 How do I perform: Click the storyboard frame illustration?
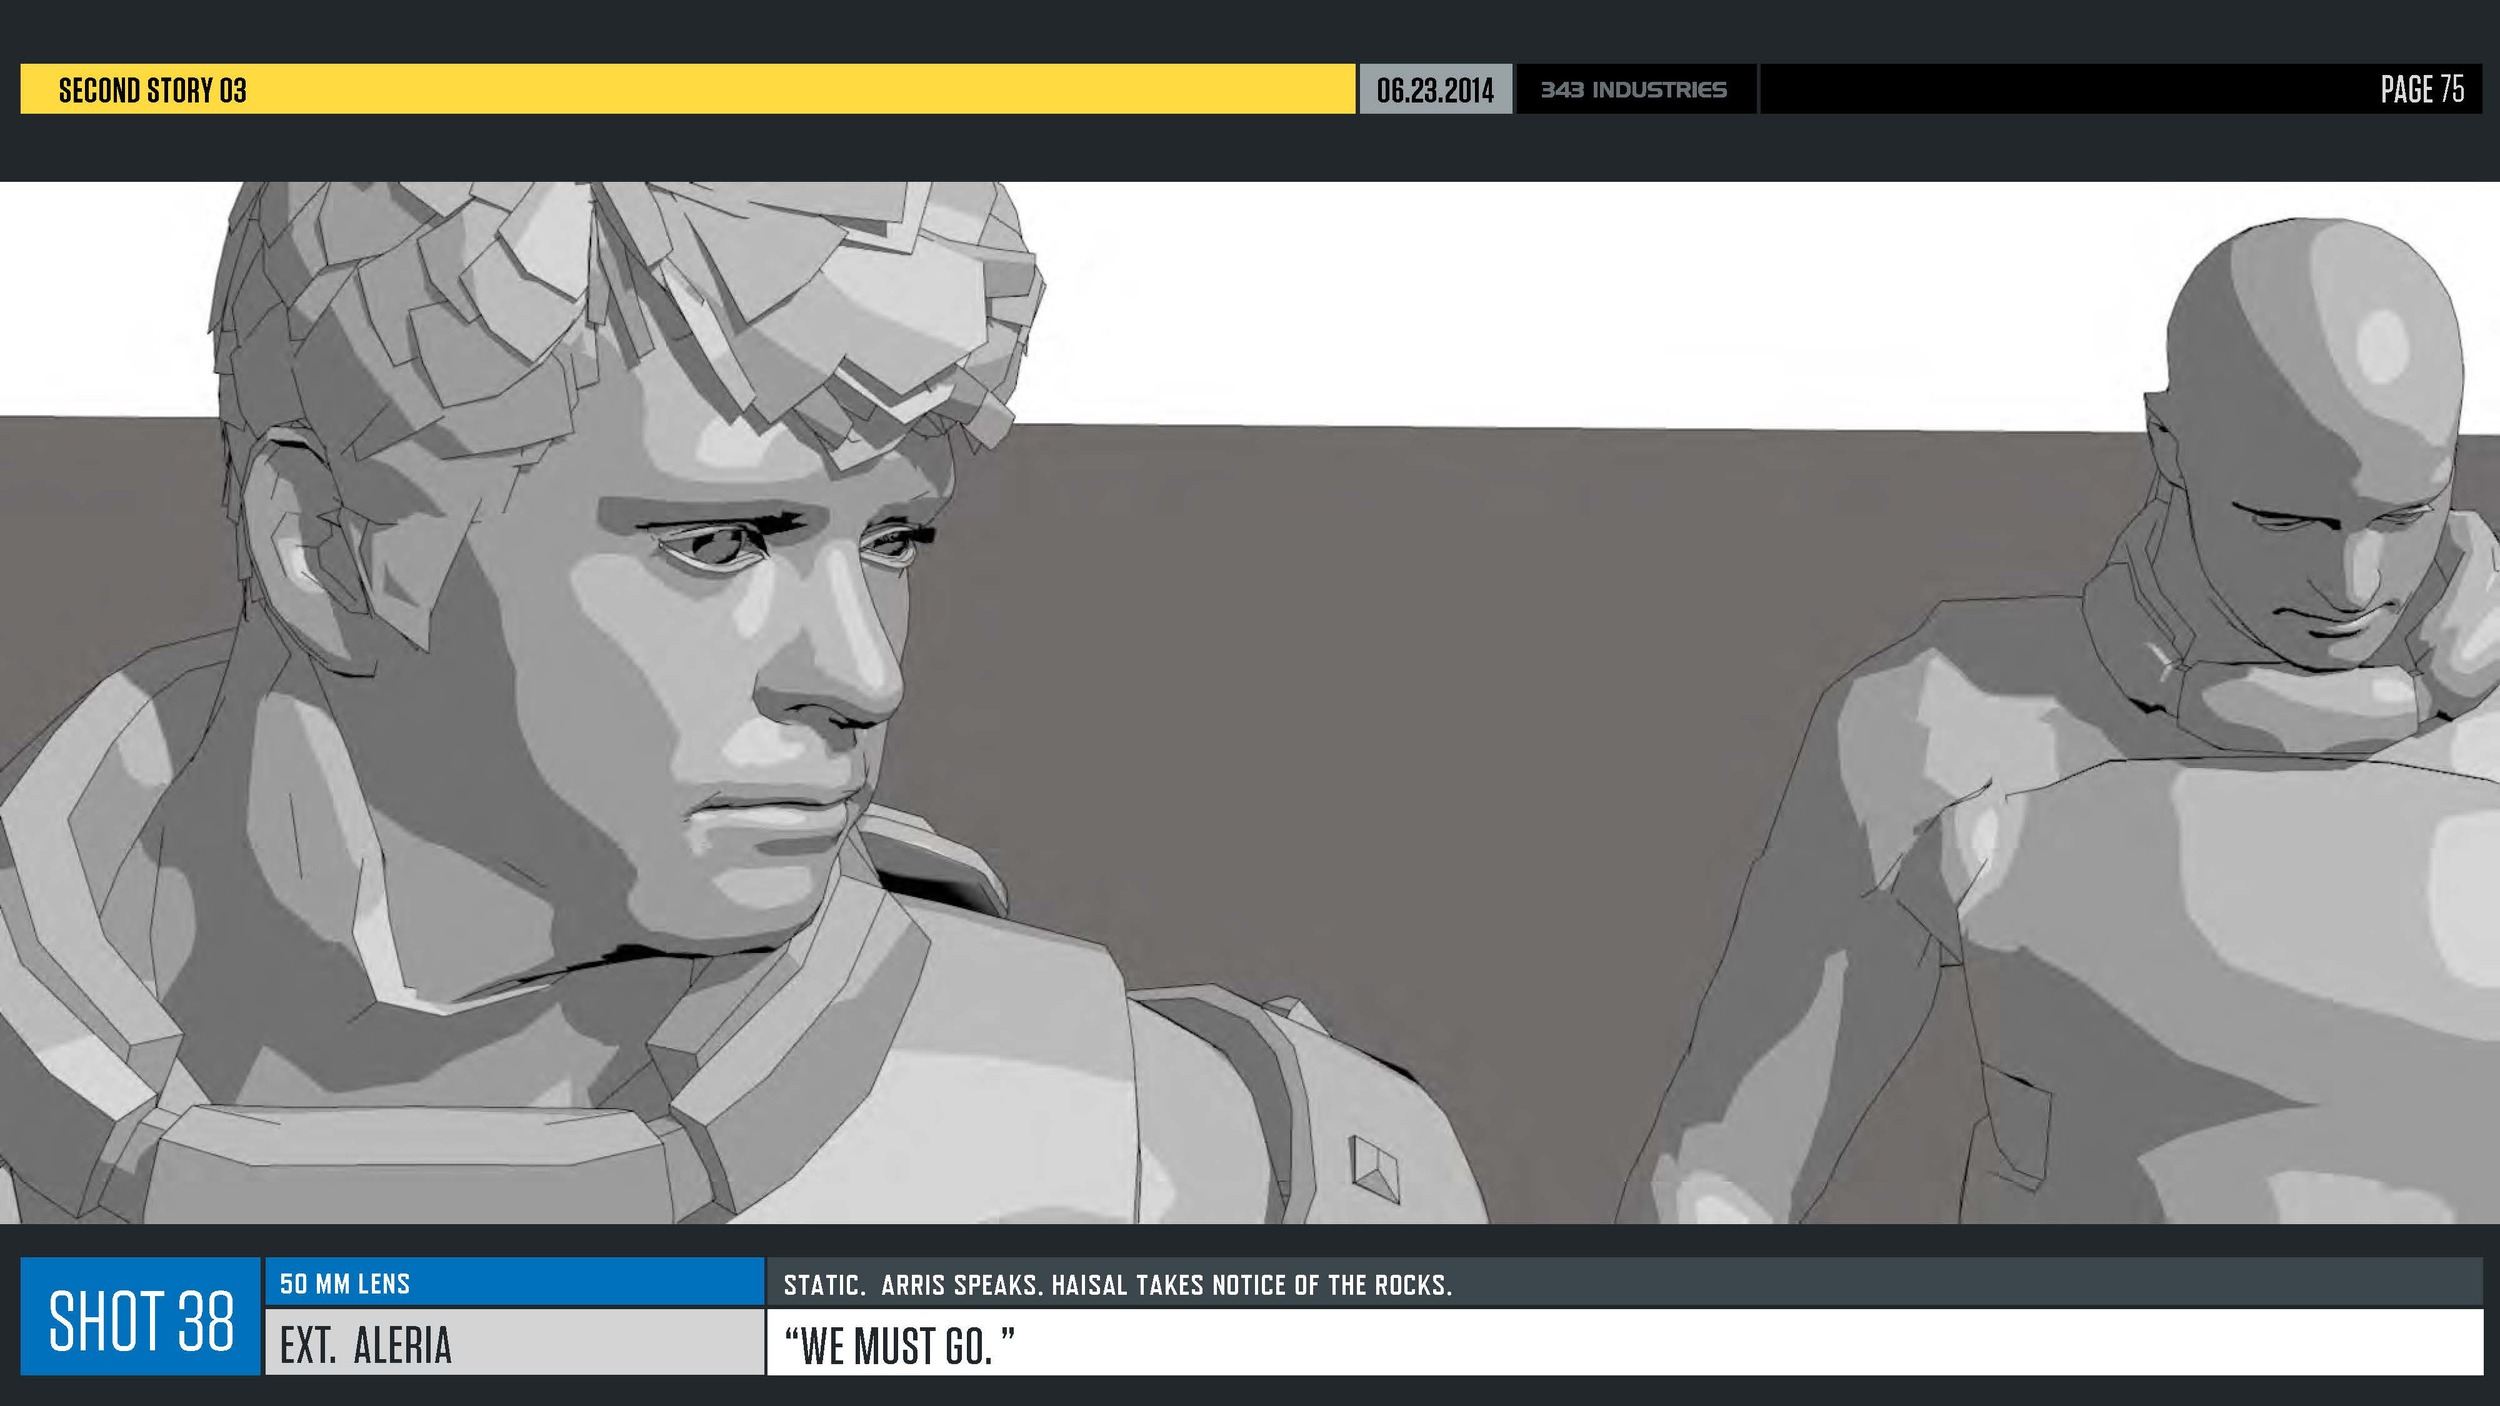point(1250,702)
